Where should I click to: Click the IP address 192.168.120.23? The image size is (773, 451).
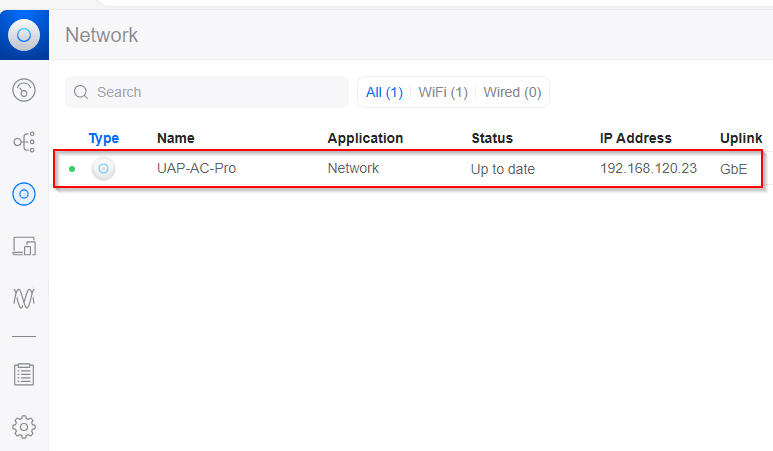pos(648,169)
